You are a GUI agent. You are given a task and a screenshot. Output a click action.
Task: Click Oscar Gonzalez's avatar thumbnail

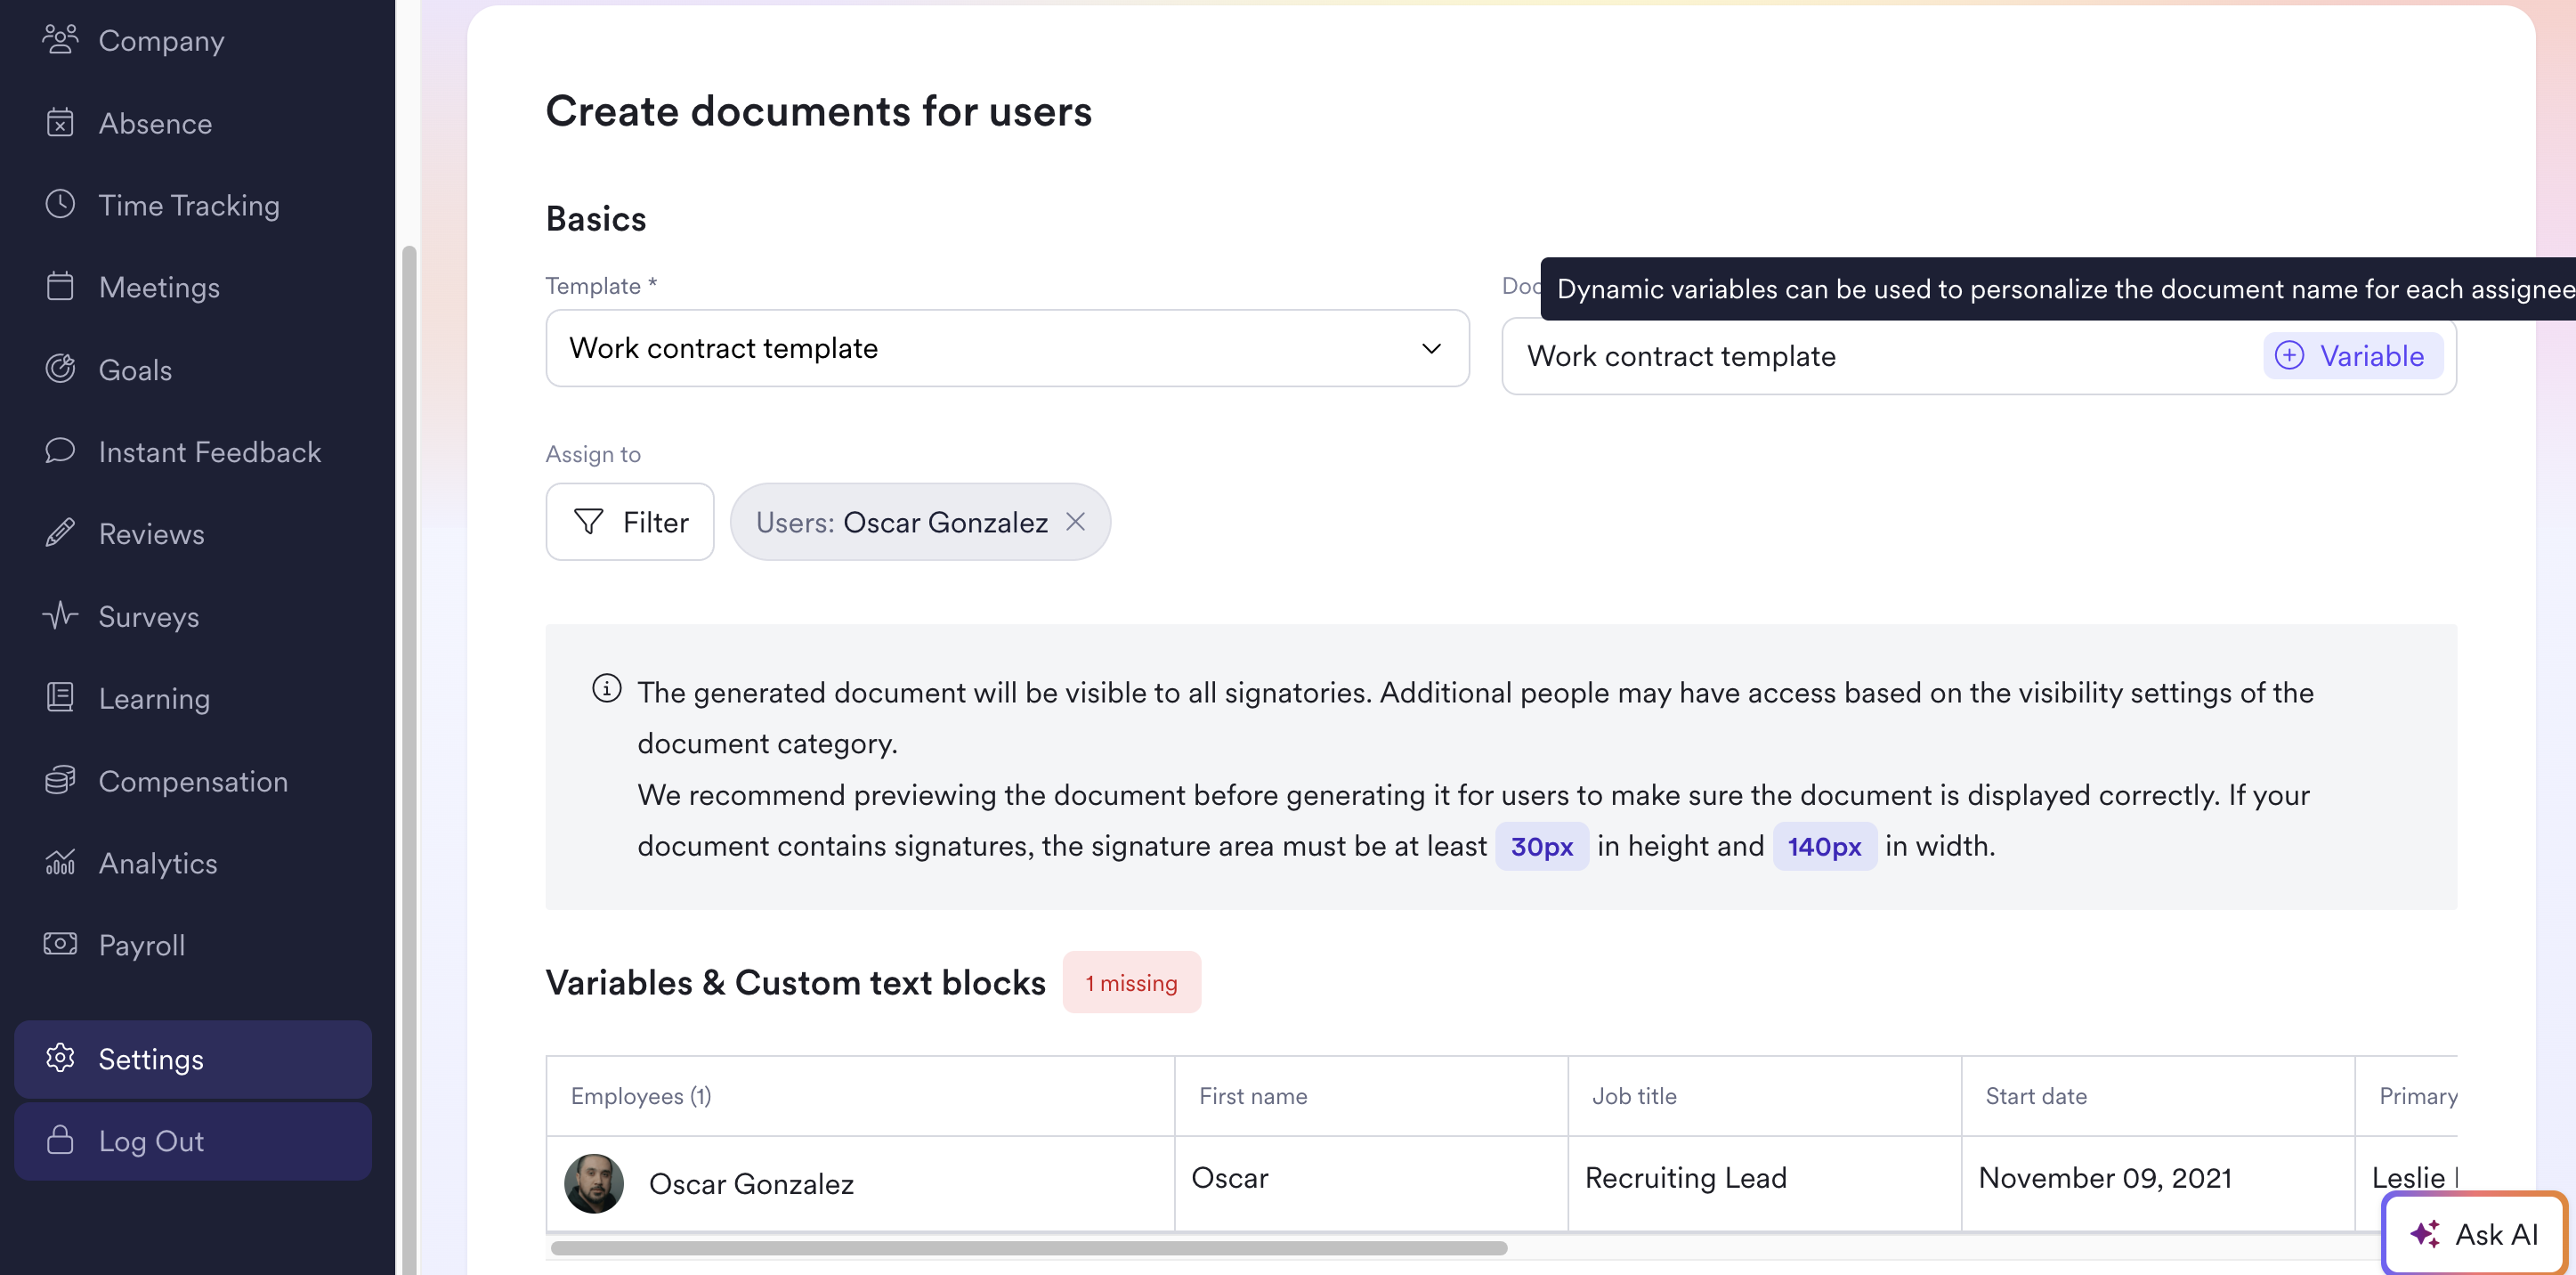click(x=593, y=1183)
